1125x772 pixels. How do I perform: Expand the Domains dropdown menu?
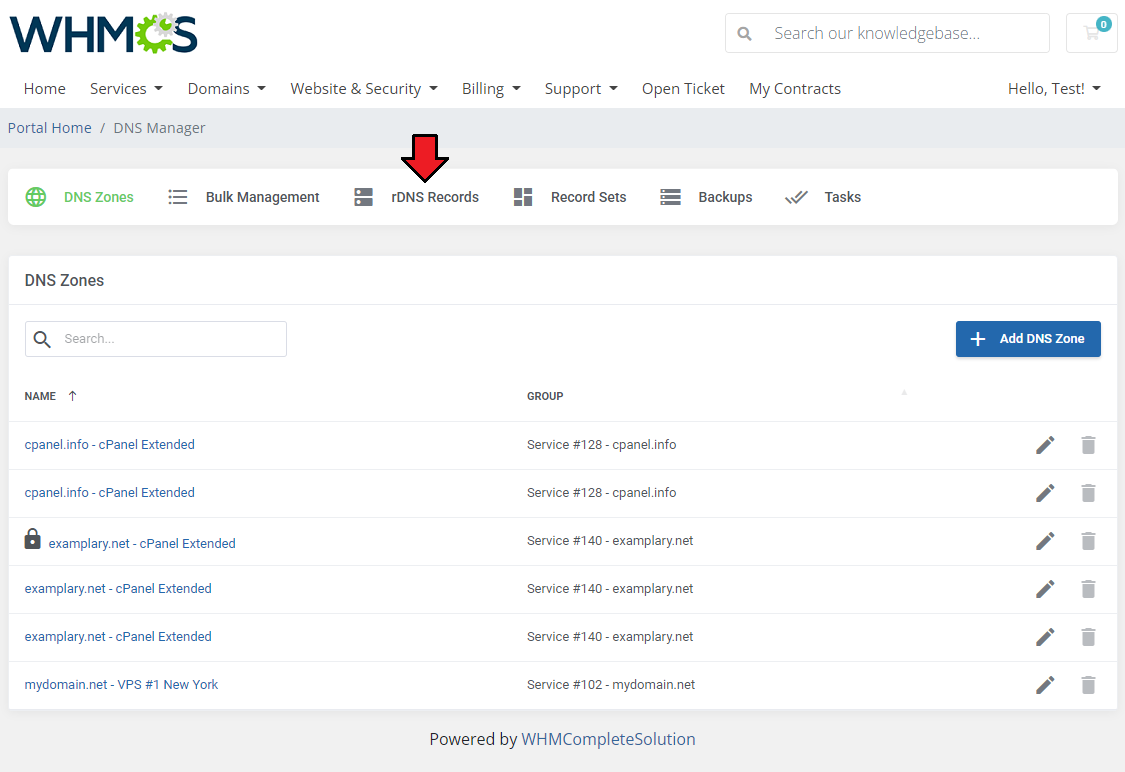227,89
